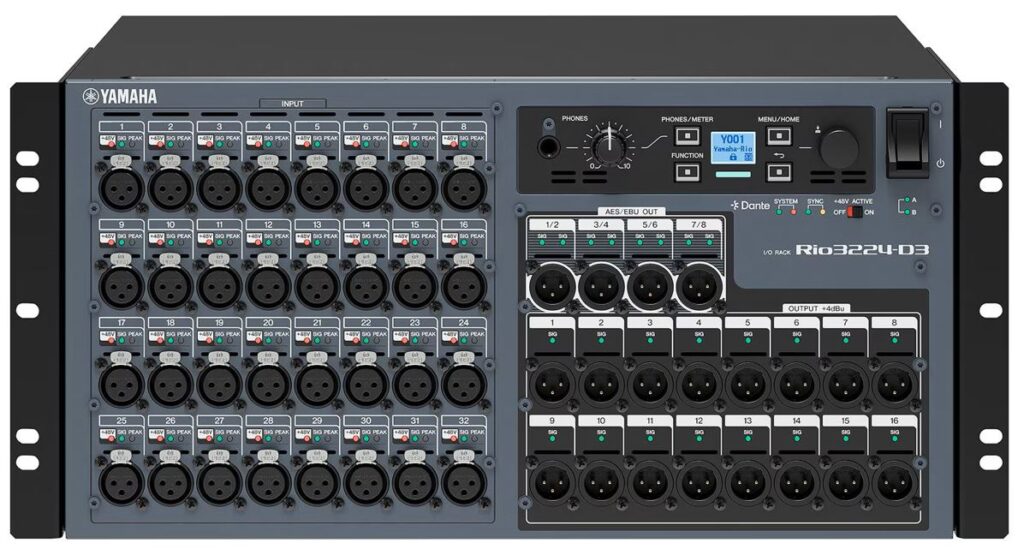The height and width of the screenshot is (549, 1024).
Task: Click input 27 channel number label
Action: pyautogui.click(x=219, y=421)
